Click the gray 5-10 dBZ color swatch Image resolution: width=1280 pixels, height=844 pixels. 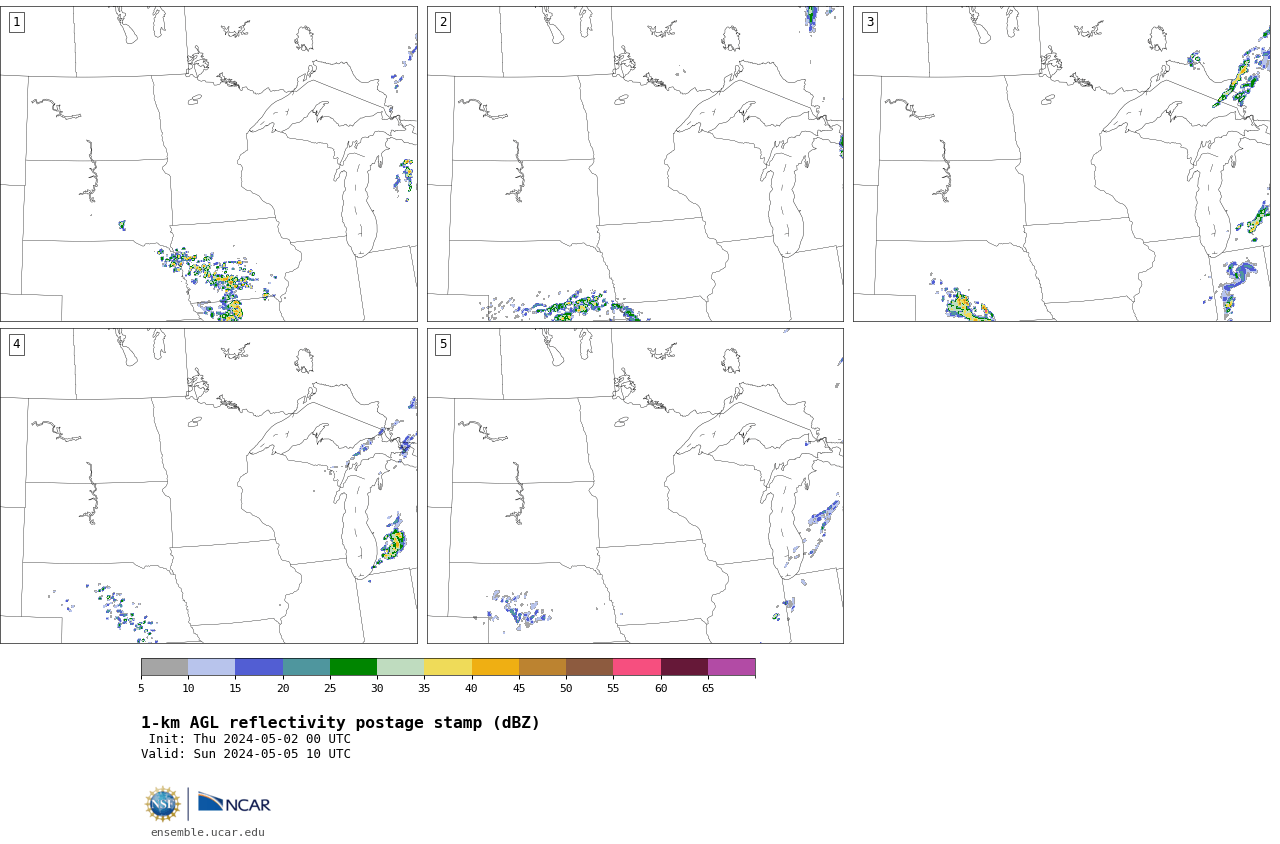[164, 667]
